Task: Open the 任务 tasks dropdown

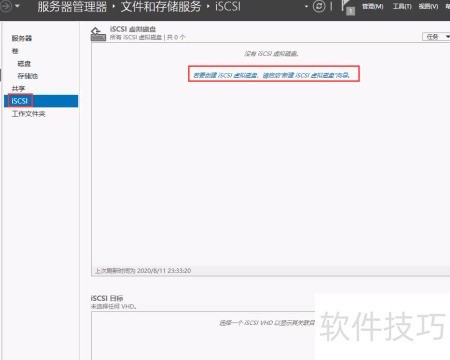Action: pyautogui.click(x=436, y=36)
